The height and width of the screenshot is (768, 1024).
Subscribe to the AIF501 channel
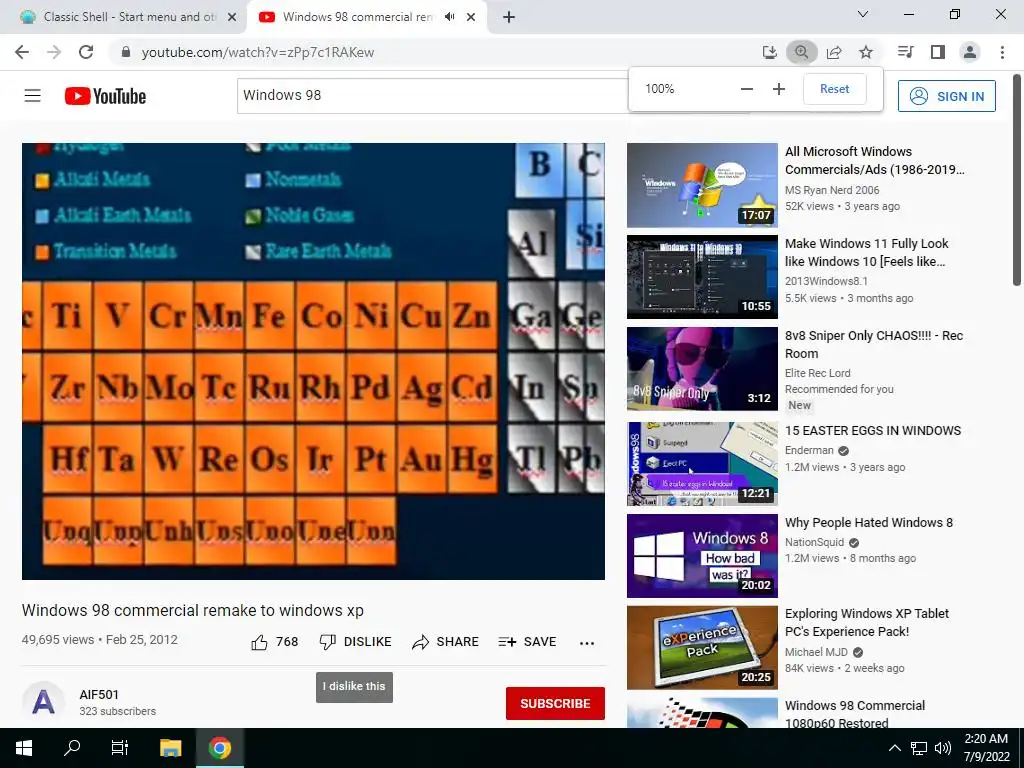coord(555,703)
